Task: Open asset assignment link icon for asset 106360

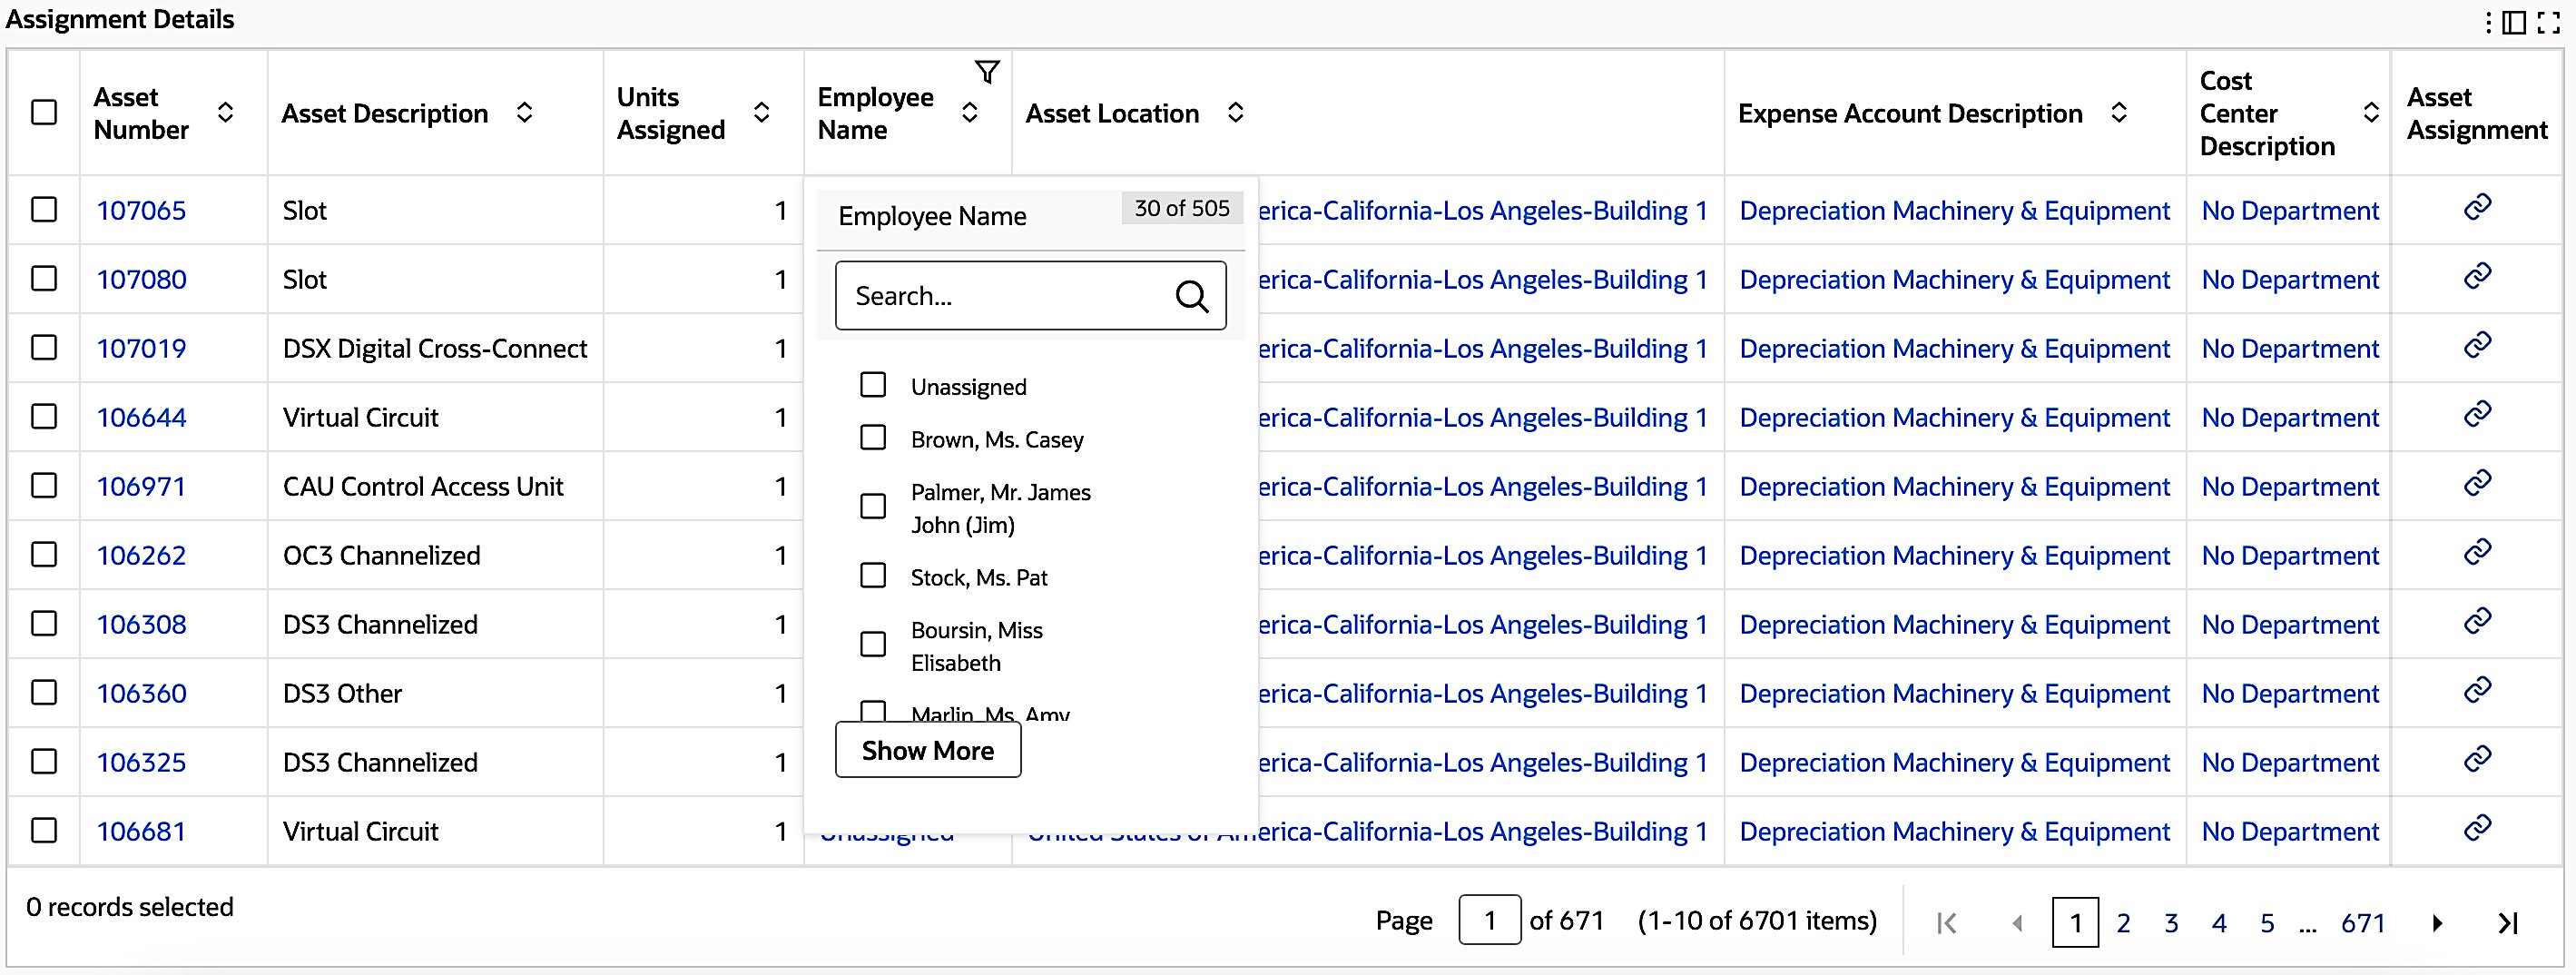Action: (2477, 690)
